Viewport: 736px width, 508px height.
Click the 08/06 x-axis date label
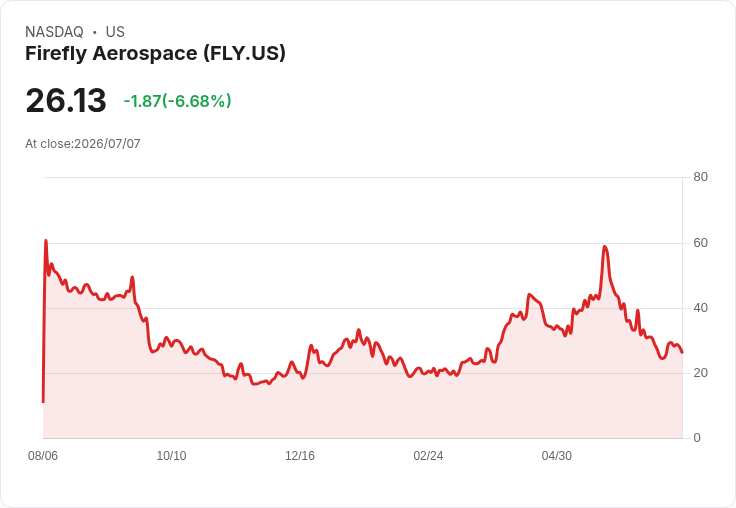pos(43,456)
